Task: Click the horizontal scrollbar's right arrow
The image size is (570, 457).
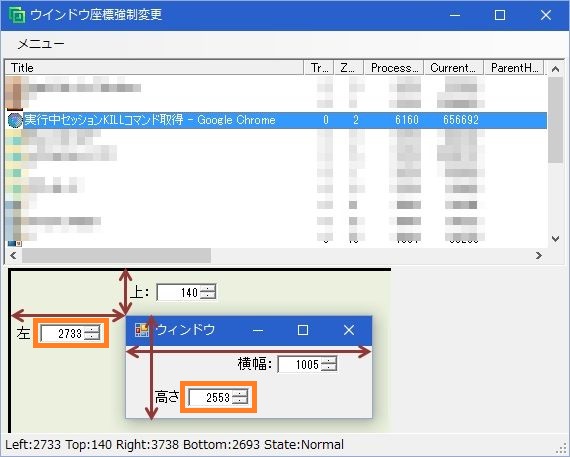Action: [538, 256]
